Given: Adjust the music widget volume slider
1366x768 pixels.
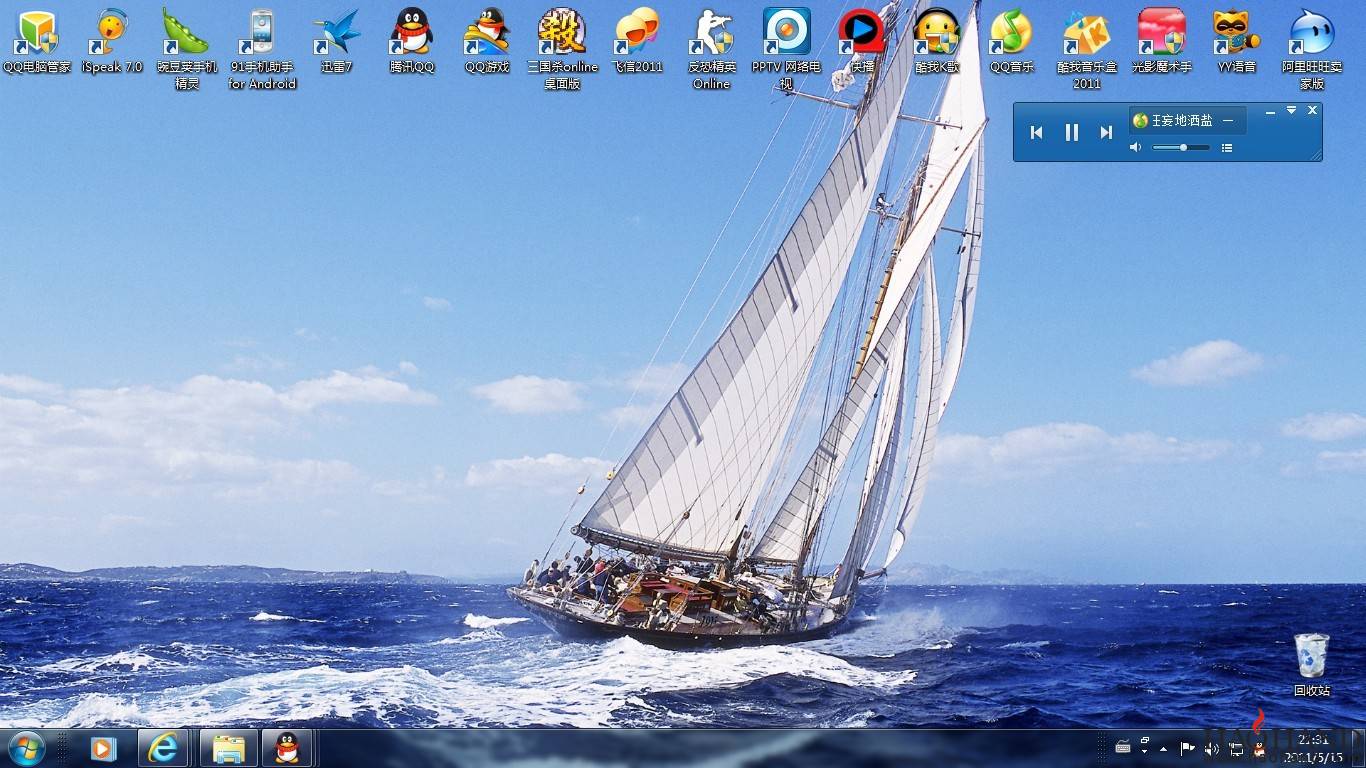Looking at the screenshot, I should (x=1181, y=148).
